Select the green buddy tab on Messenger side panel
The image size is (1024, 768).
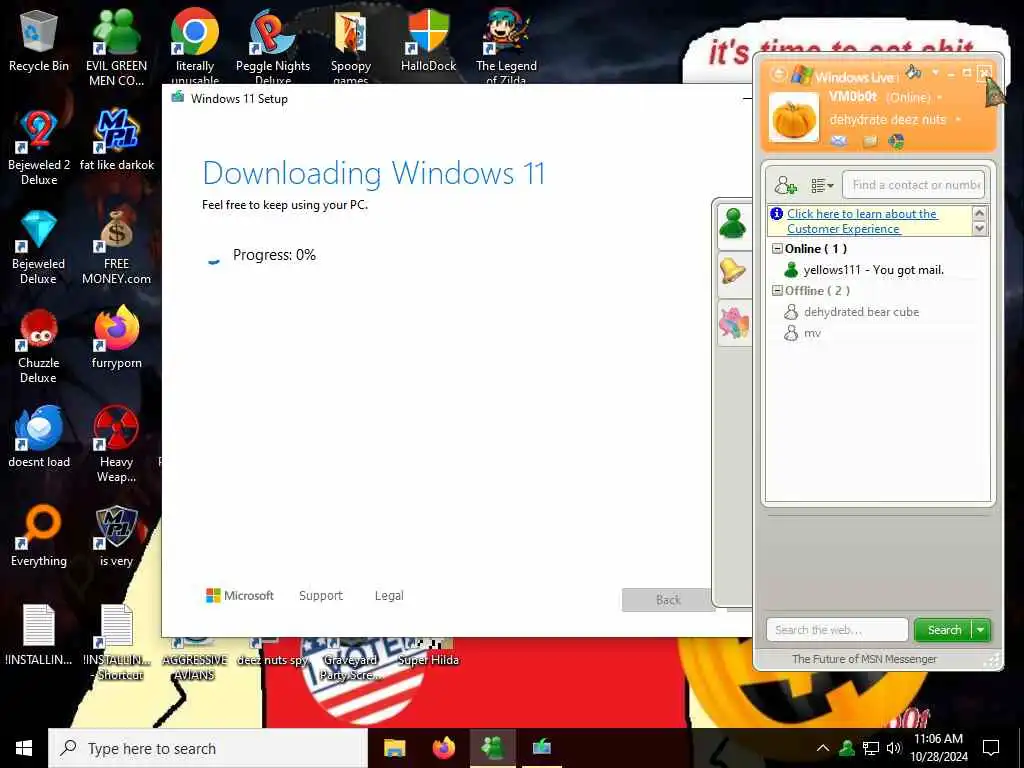(x=733, y=225)
